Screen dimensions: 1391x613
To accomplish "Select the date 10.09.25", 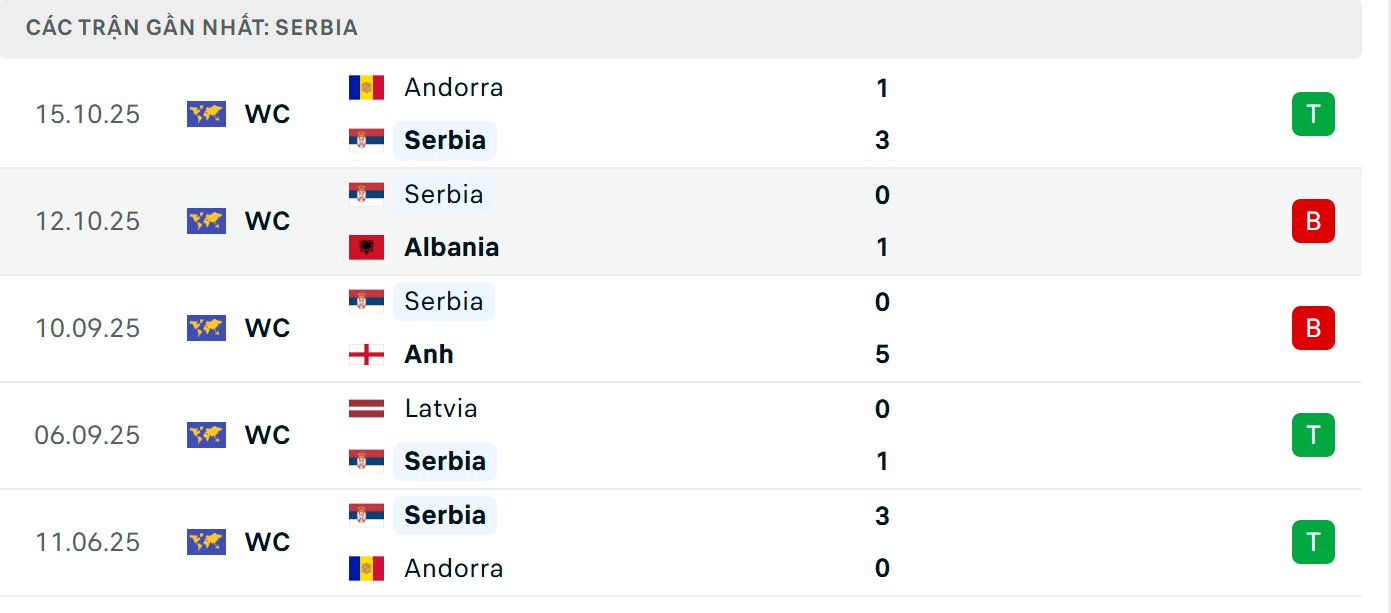I will 89,328.
